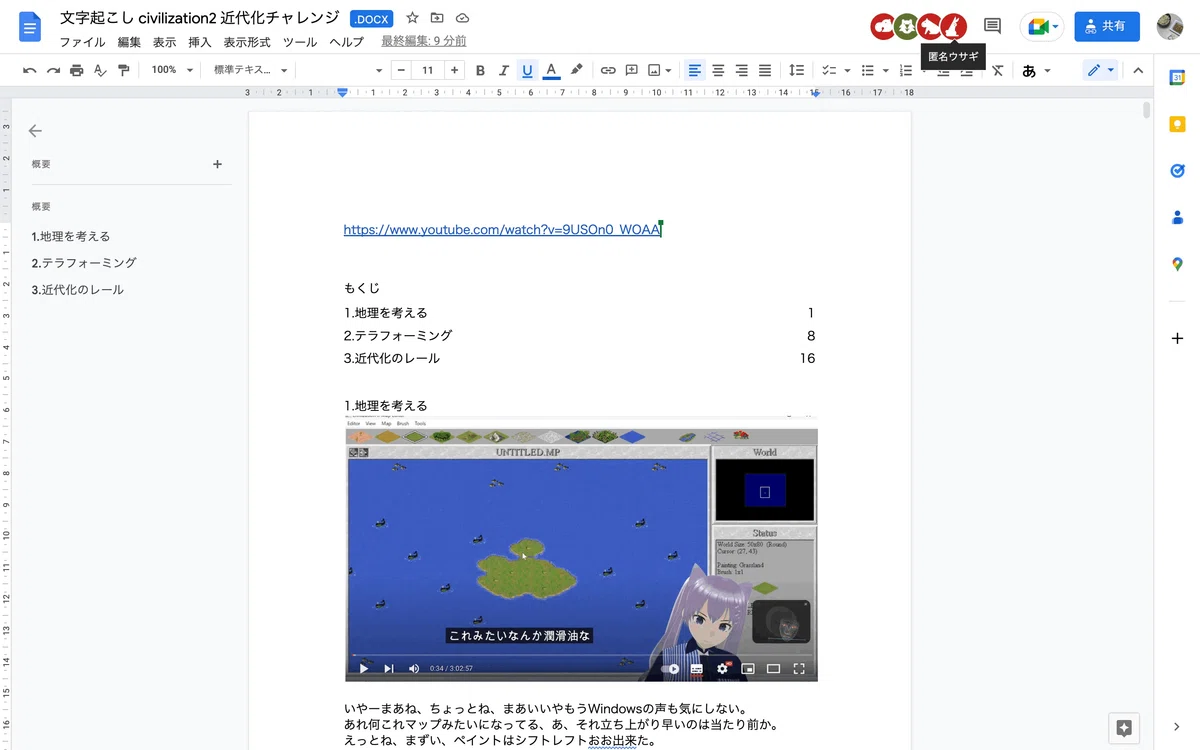Open the comment history icon
Screen dimensions: 1200x750
pyautogui.click(x=992, y=26)
